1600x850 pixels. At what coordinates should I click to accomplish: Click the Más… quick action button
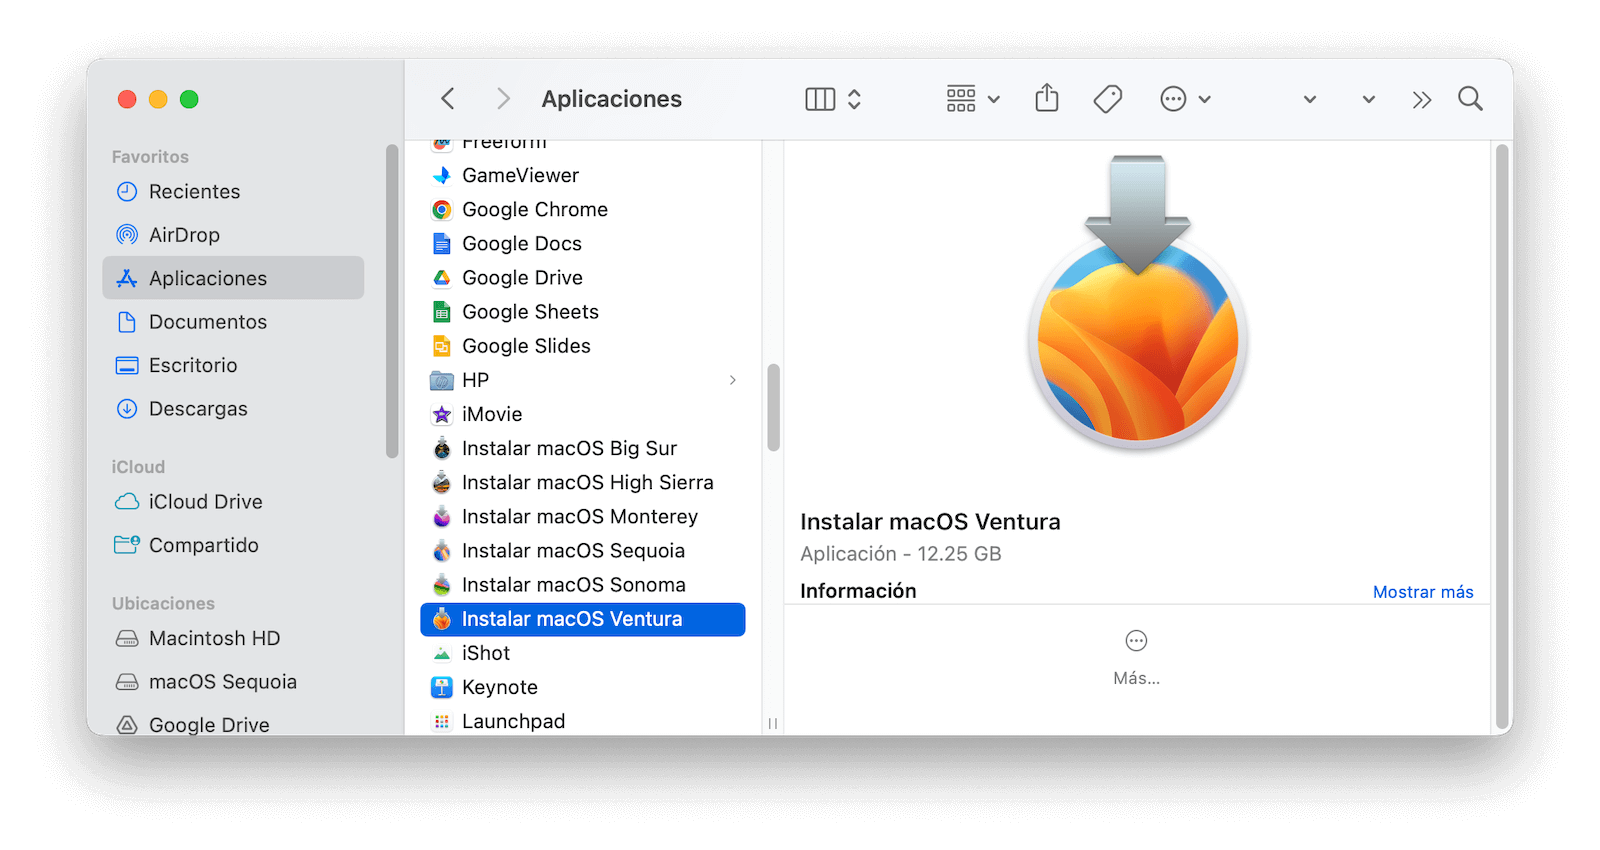1136,657
